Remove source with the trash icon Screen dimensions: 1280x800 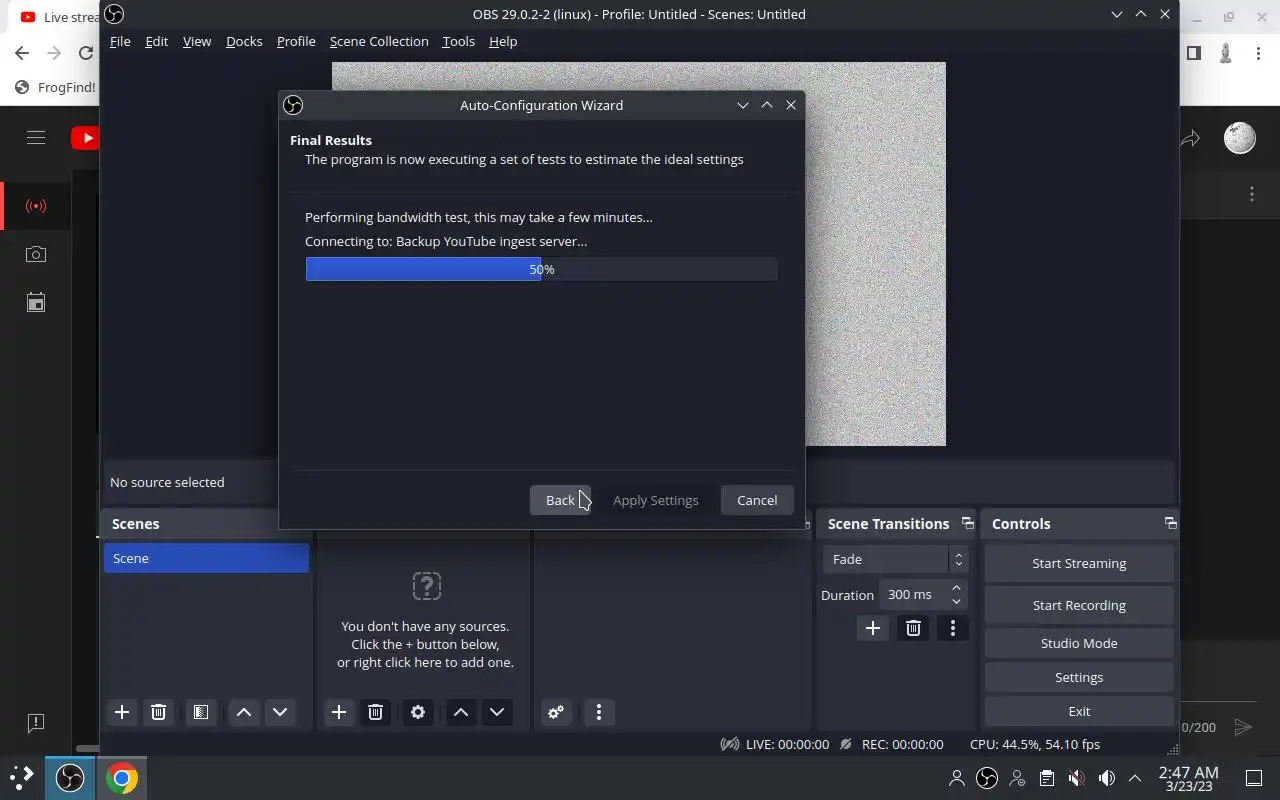pos(375,712)
